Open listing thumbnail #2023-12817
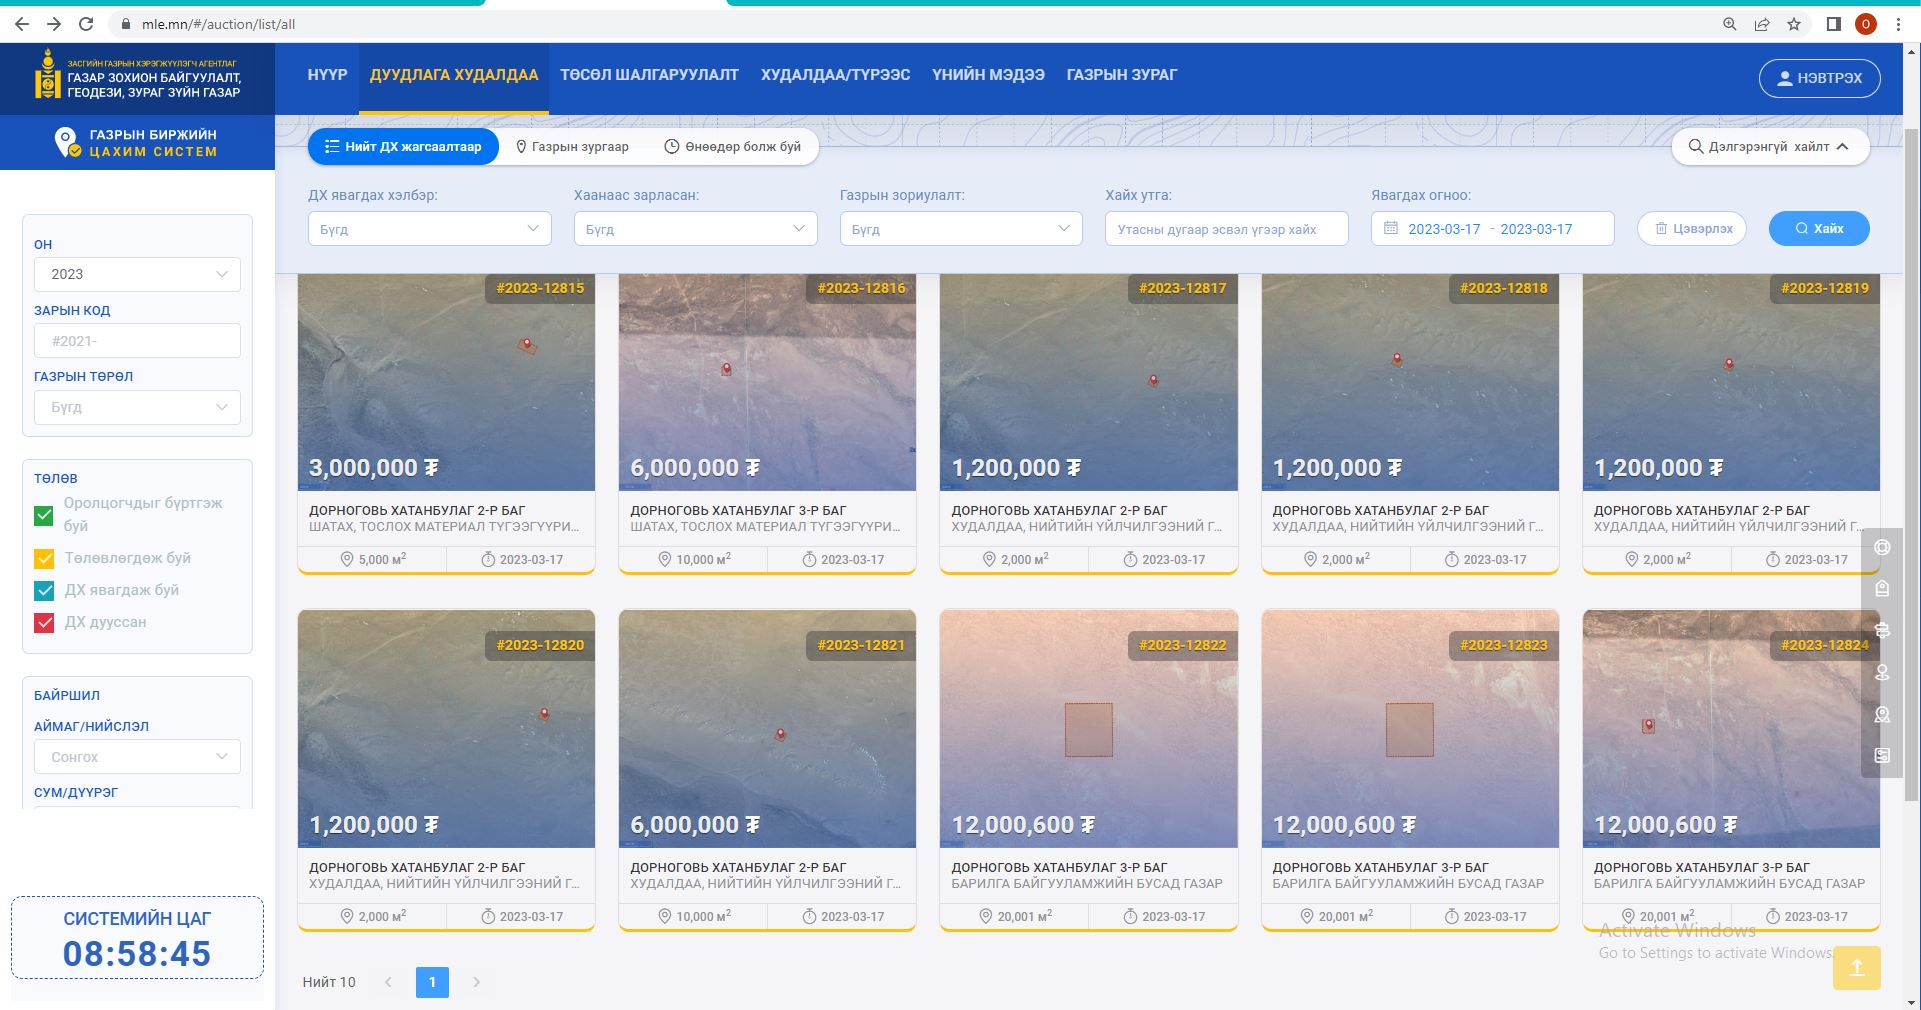The height and width of the screenshot is (1010, 1921). (x=1088, y=383)
